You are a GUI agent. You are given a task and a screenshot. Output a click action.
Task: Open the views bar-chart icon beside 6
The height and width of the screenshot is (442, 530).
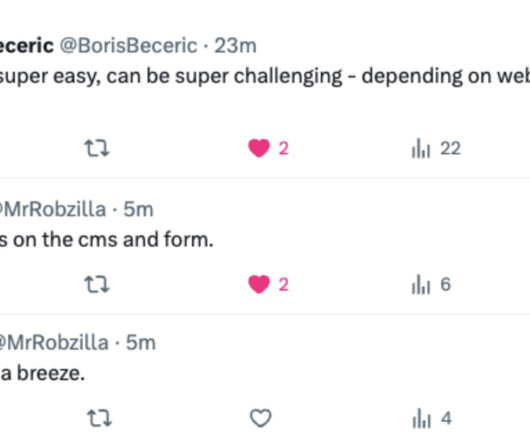[421, 284]
